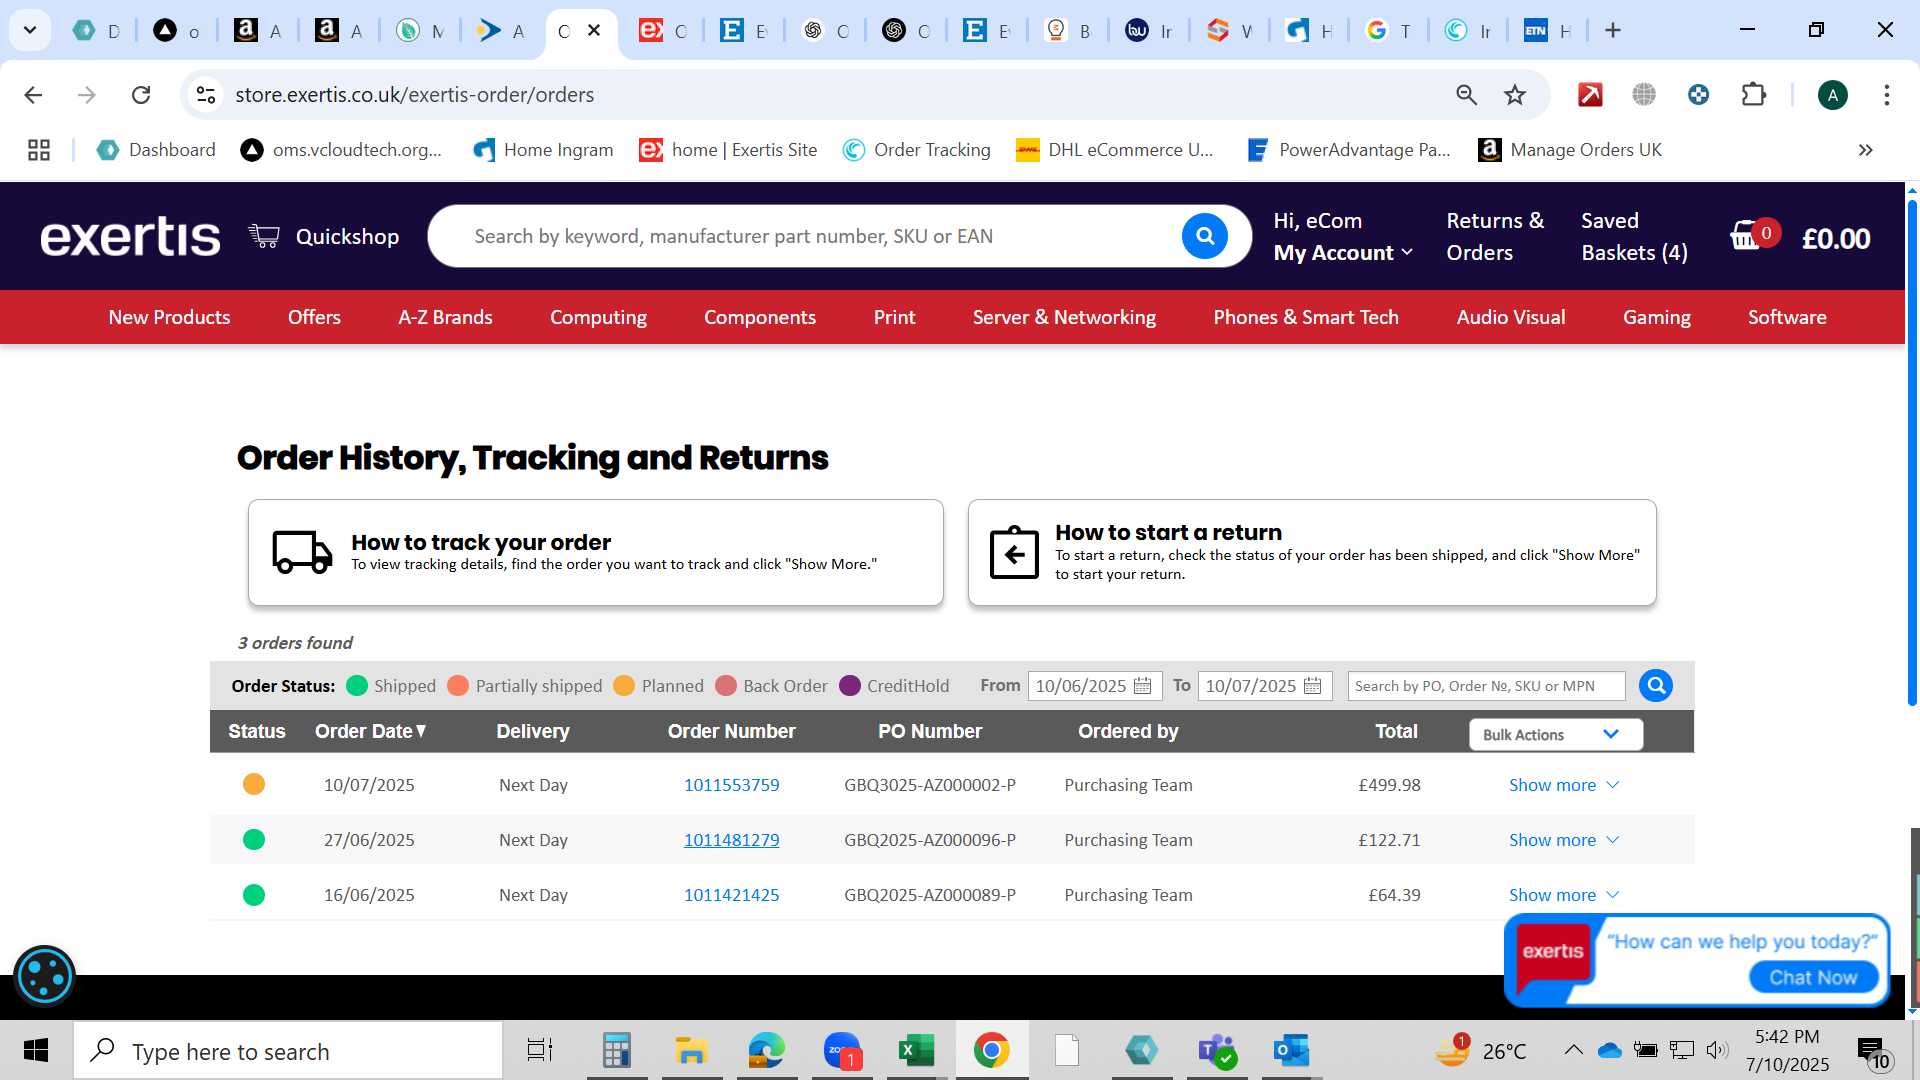
Task: Open the Bulk Actions dropdown
Action: point(1555,734)
